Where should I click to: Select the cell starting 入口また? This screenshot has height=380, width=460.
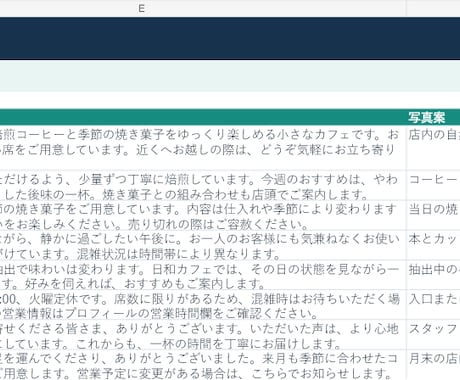click(433, 305)
